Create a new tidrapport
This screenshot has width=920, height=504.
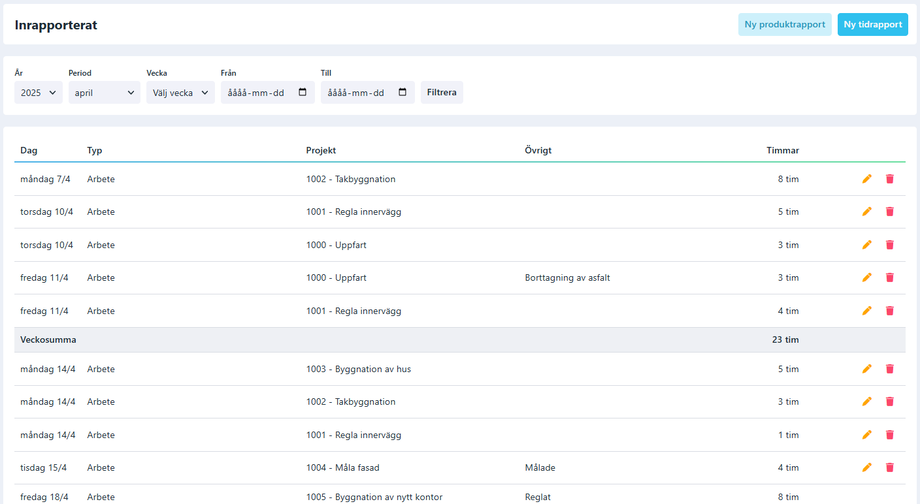(872, 25)
